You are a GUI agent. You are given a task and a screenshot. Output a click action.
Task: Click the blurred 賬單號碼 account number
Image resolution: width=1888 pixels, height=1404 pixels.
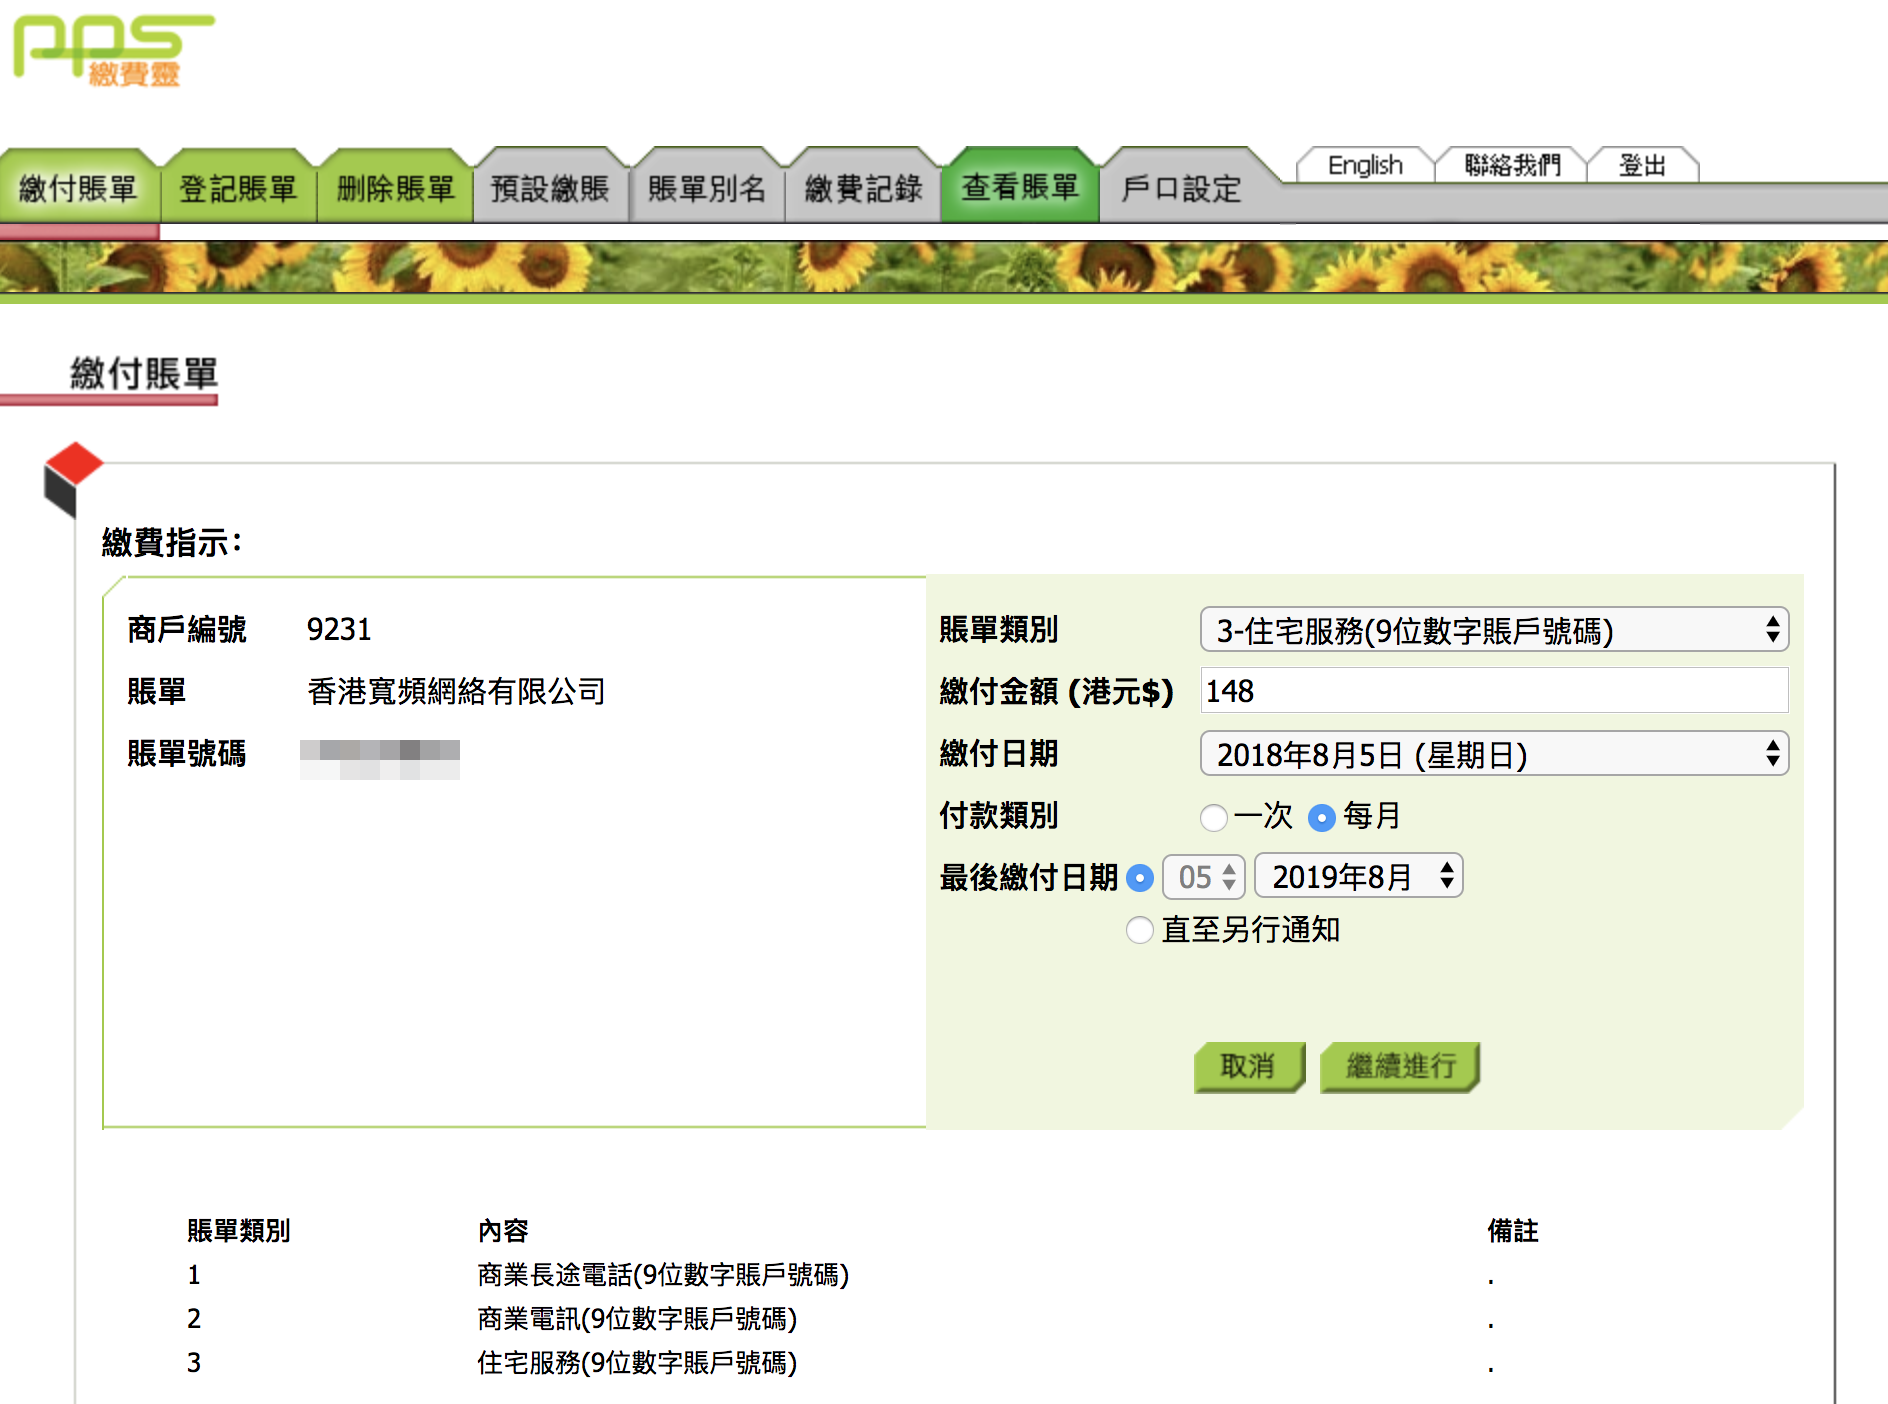click(380, 759)
